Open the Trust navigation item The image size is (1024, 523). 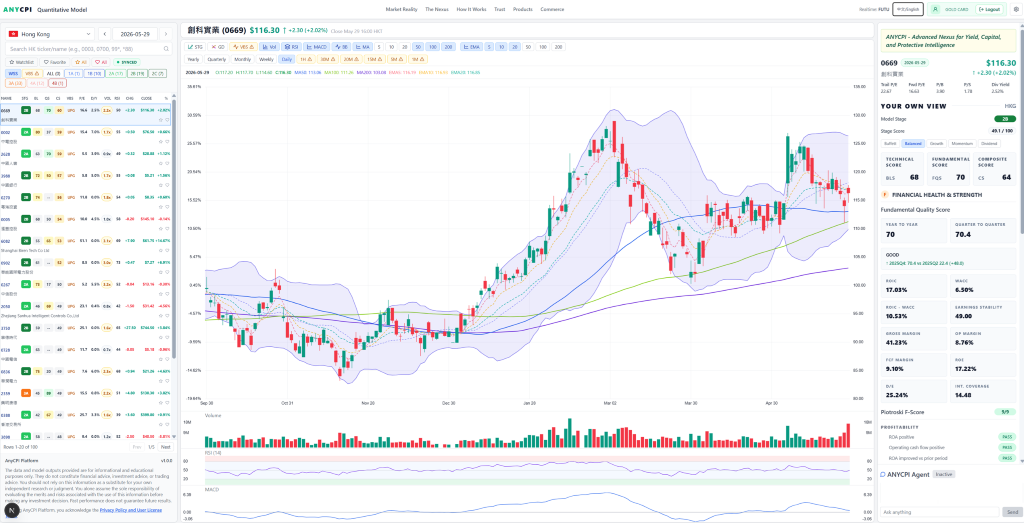500,9
